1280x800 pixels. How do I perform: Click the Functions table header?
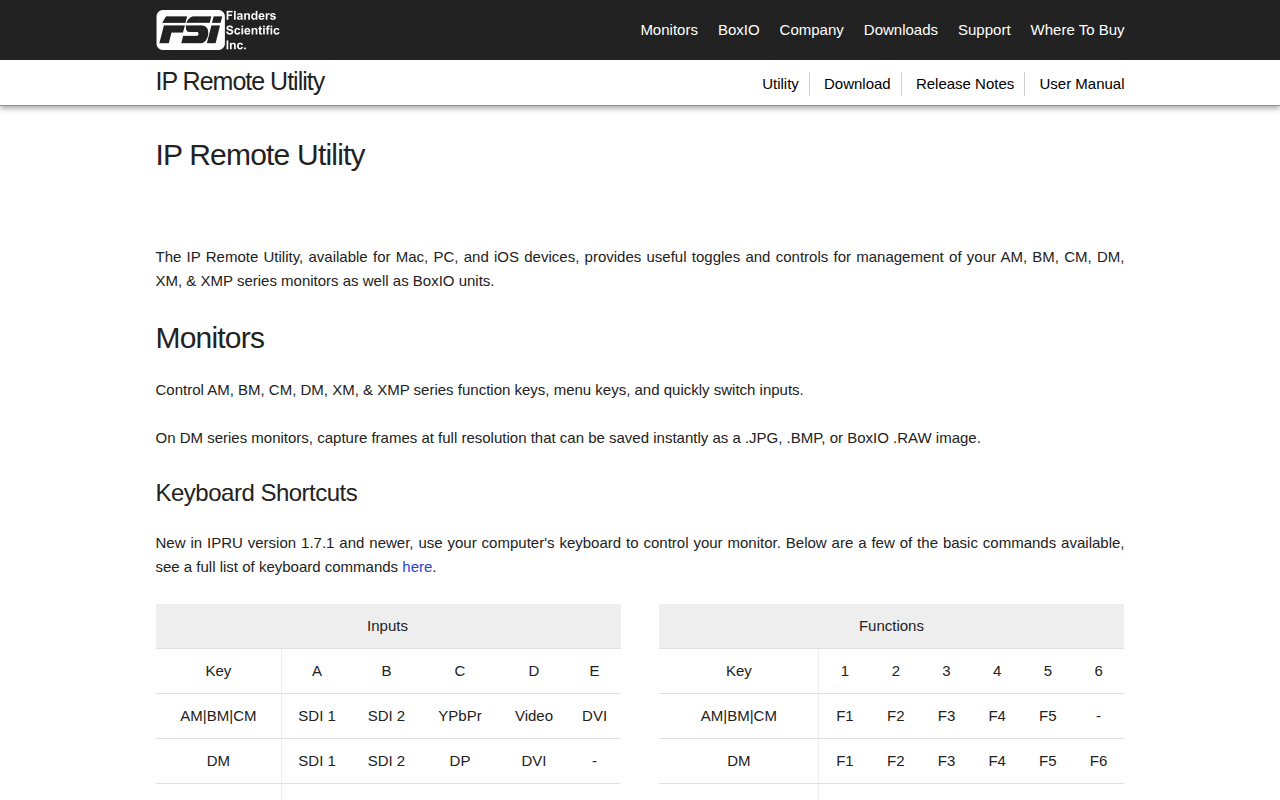(x=891, y=626)
